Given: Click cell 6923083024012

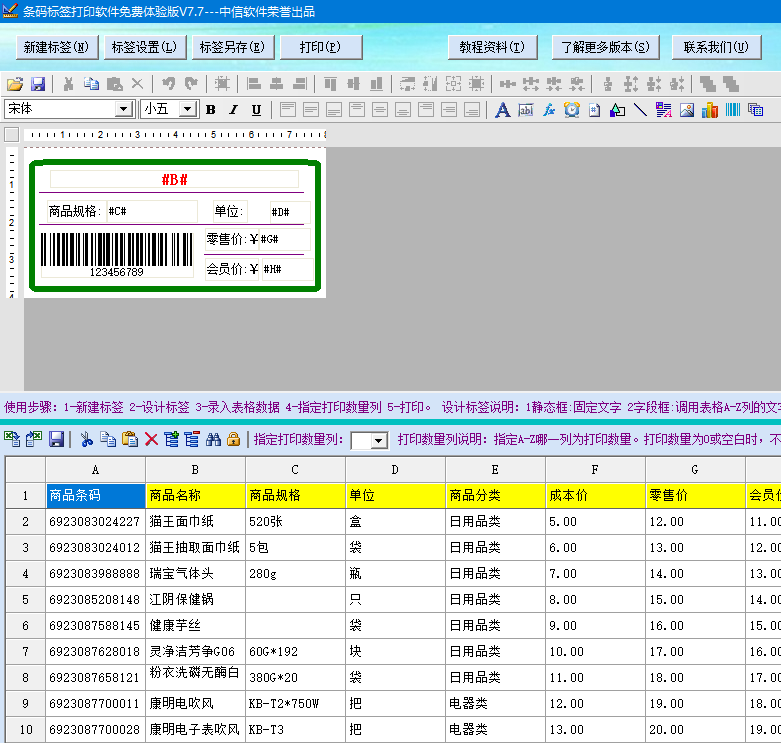Looking at the screenshot, I should 96,547.
